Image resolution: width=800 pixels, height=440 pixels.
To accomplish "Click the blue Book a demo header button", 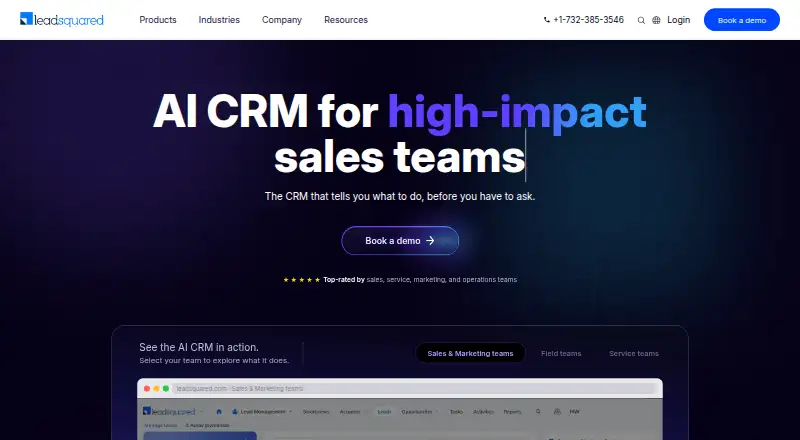I will click(742, 20).
